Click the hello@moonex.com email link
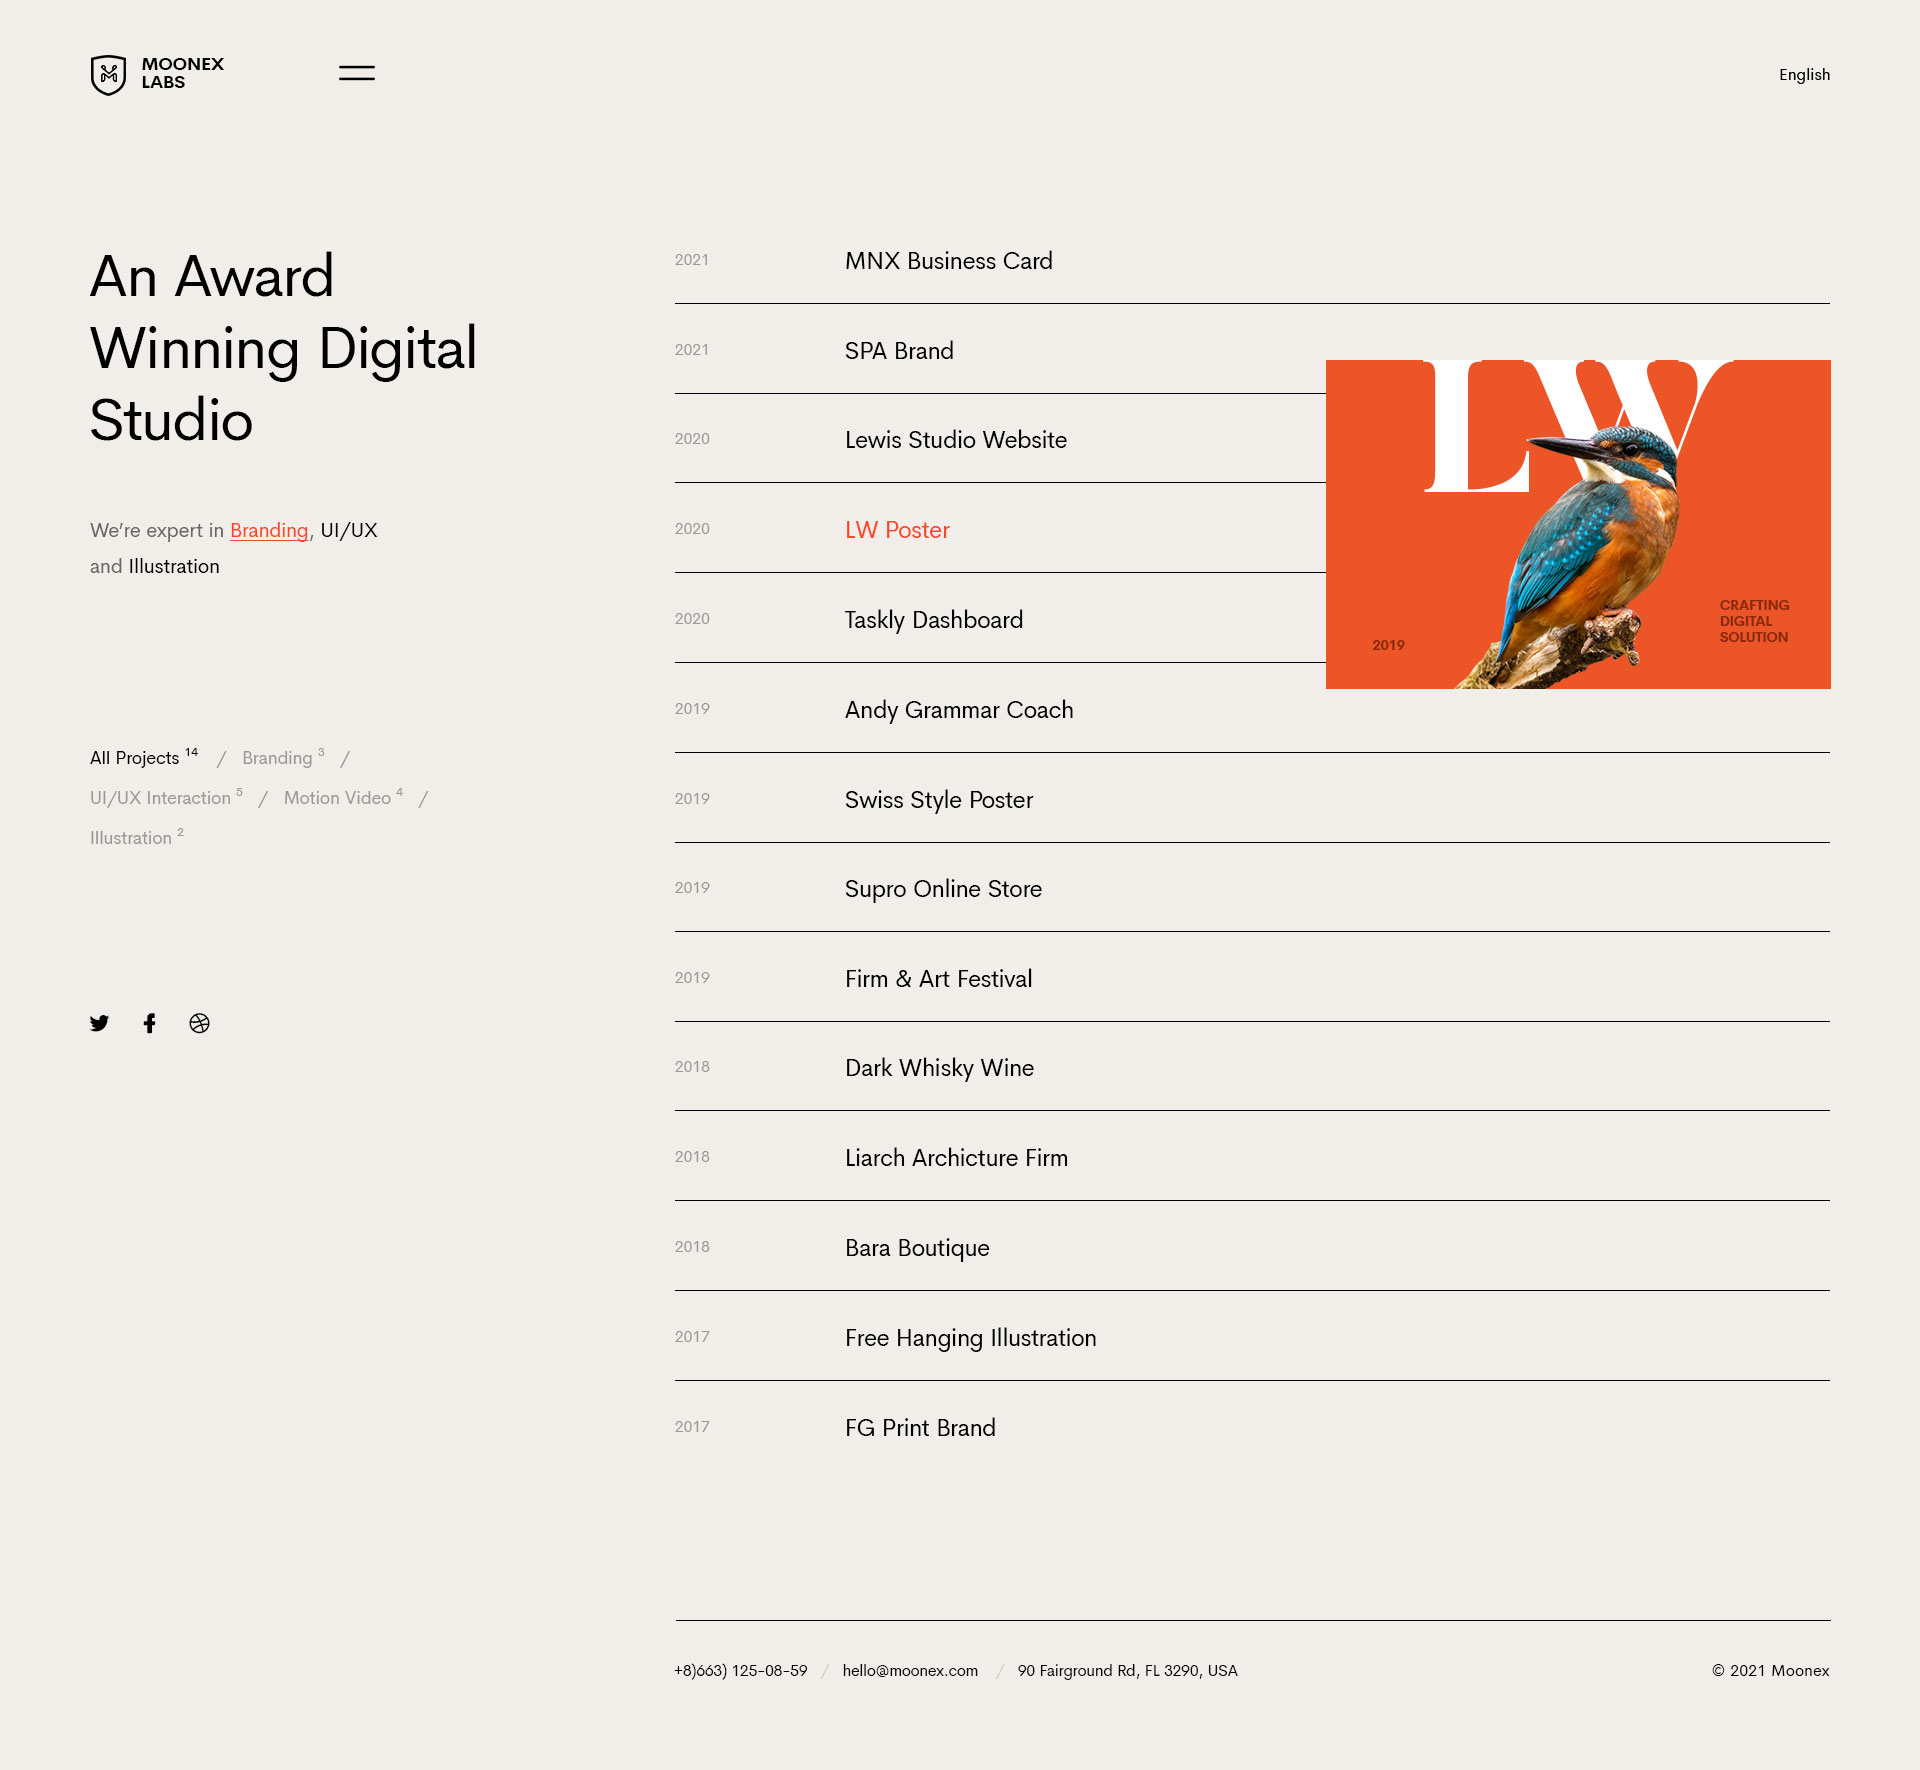The height and width of the screenshot is (1770, 1920). [910, 1671]
